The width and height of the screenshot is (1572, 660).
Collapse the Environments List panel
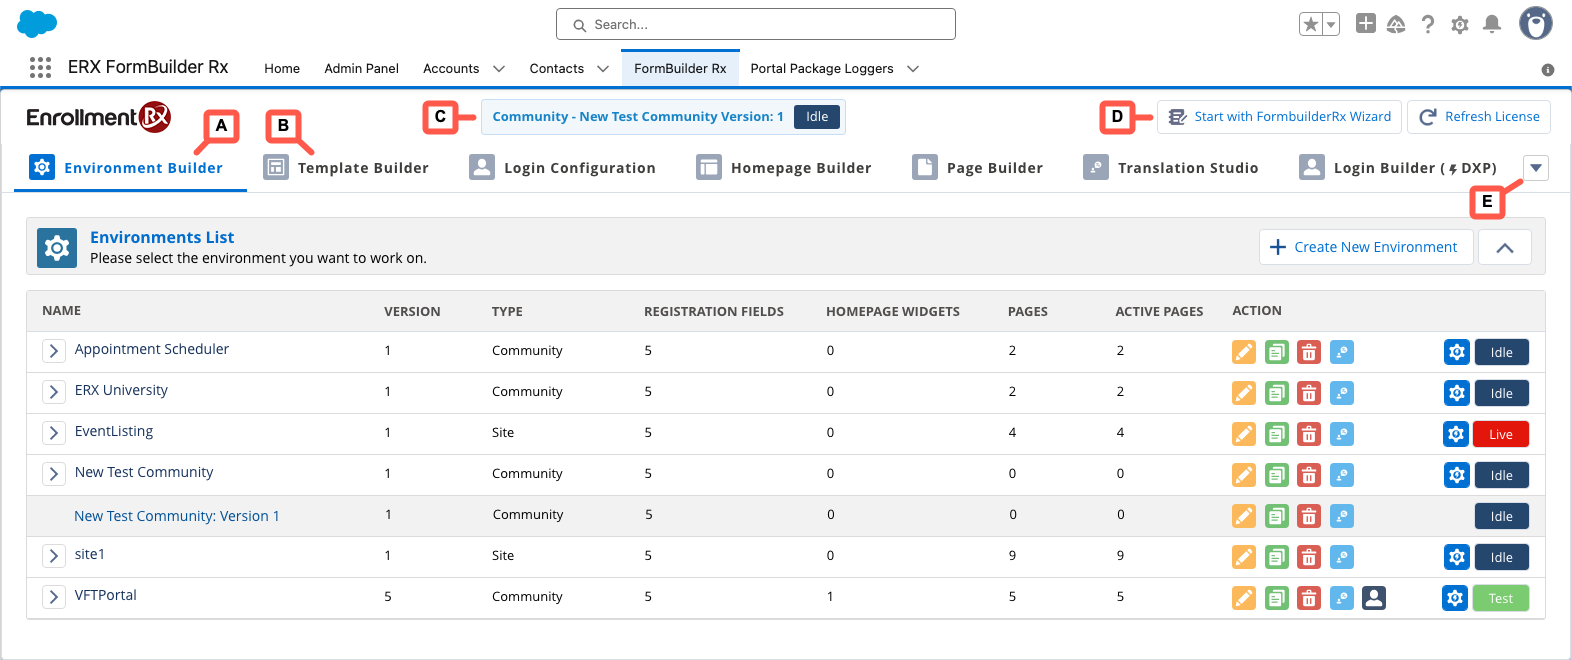1504,247
